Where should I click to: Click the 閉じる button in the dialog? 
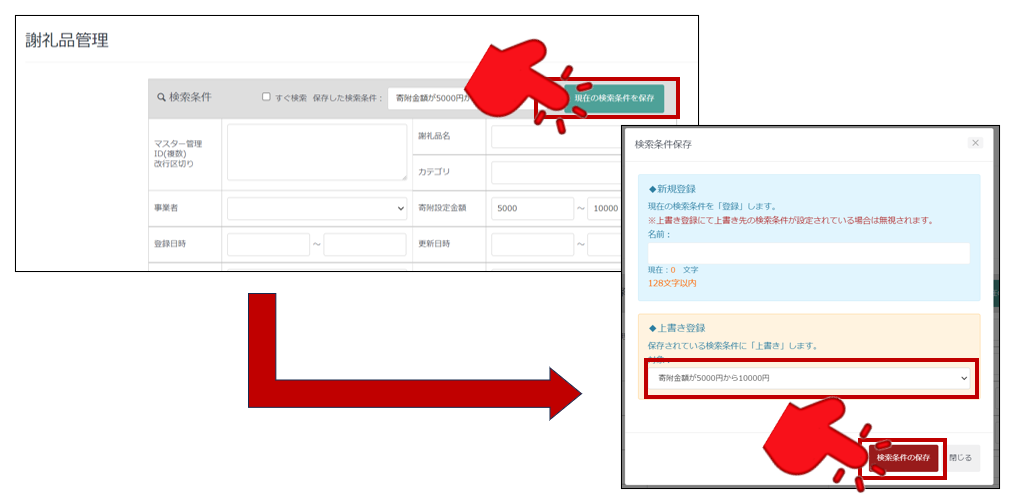[x=963, y=457]
